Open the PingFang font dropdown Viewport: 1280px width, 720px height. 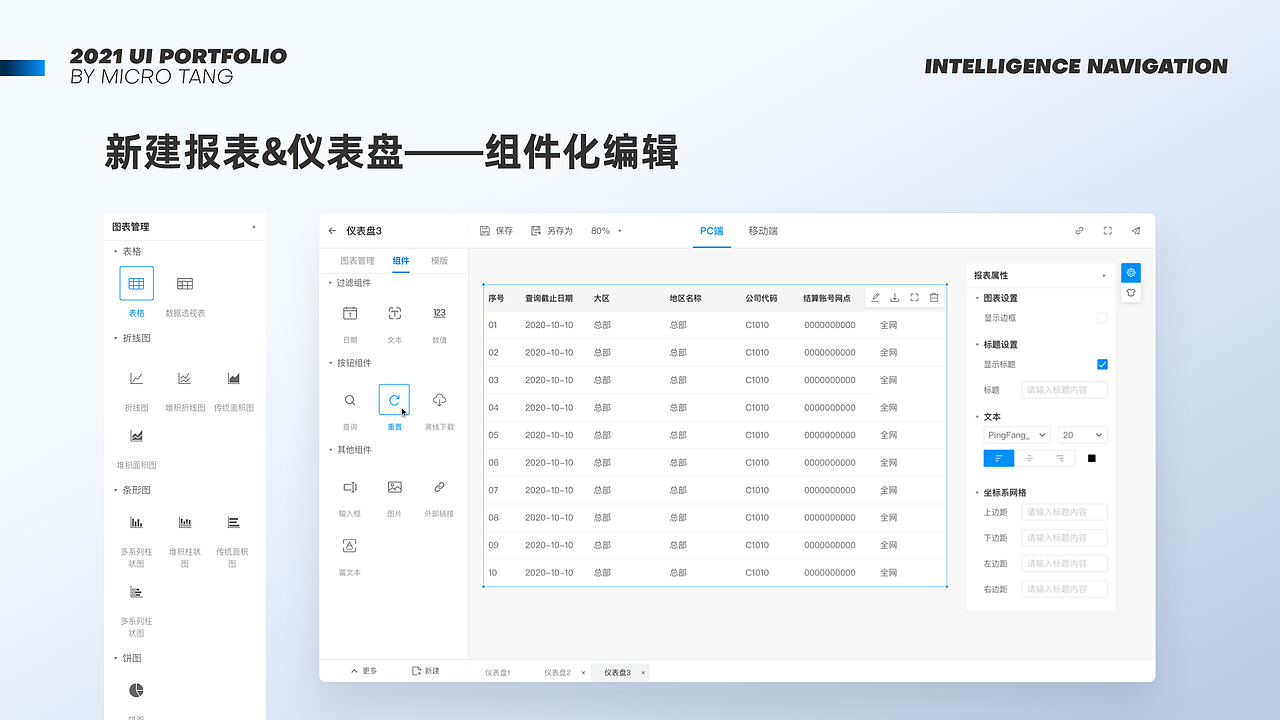point(1016,435)
